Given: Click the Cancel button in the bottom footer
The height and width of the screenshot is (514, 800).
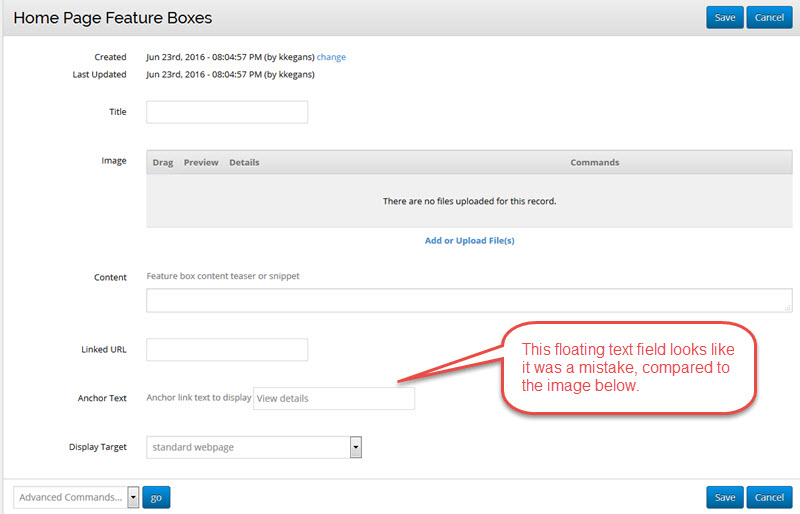Looking at the screenshot, I should 769,497.
